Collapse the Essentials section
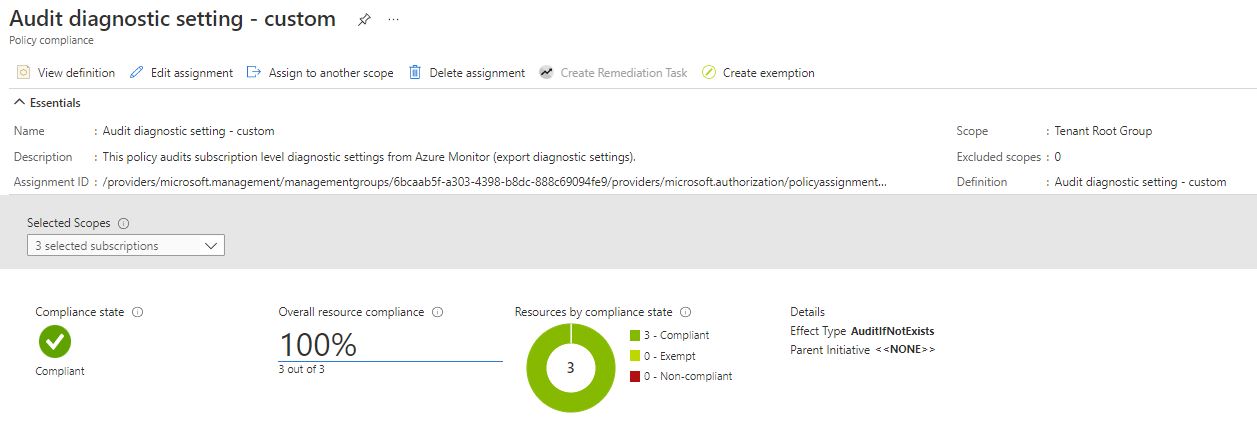1257x437 pixels. click(x=20, y=103)
